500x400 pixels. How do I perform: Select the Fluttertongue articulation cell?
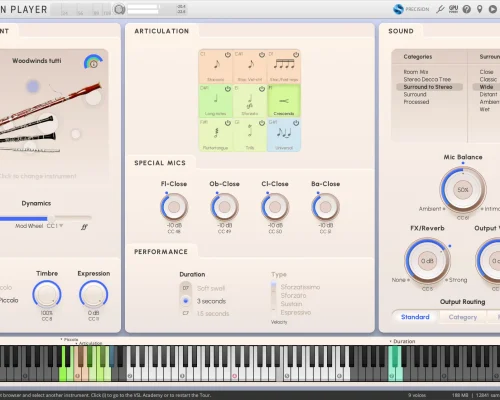pos(216,135)
